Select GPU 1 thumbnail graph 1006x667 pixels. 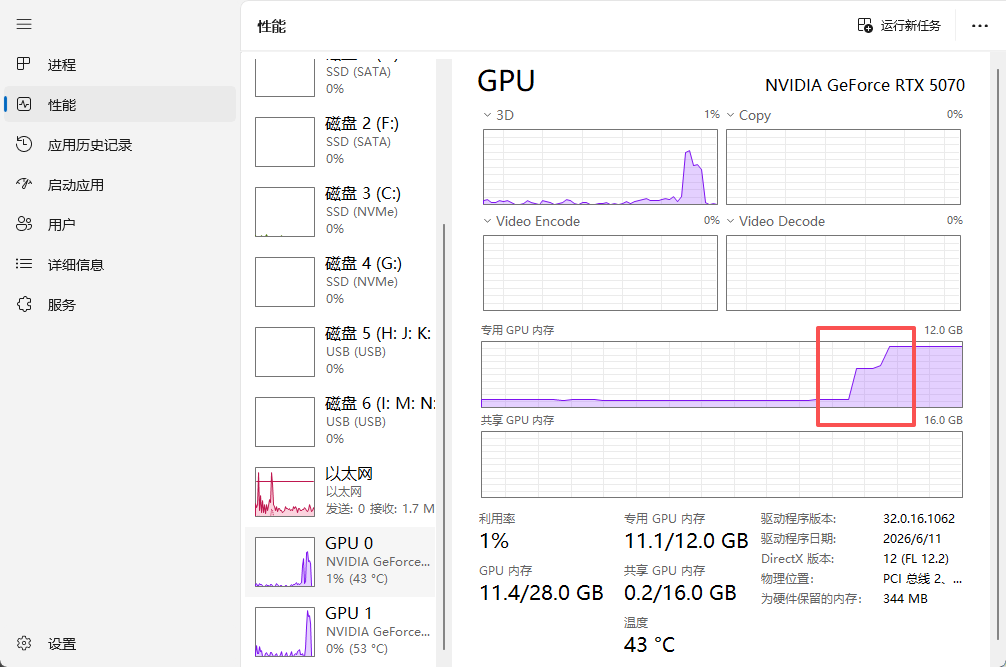pyautogui.click(x=285, y=632)
